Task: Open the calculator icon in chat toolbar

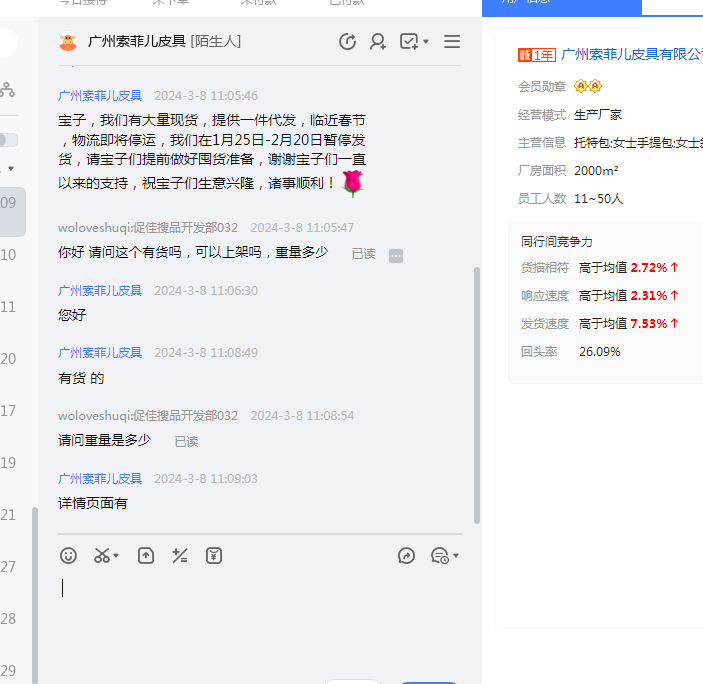Action: tap(180, 555)
